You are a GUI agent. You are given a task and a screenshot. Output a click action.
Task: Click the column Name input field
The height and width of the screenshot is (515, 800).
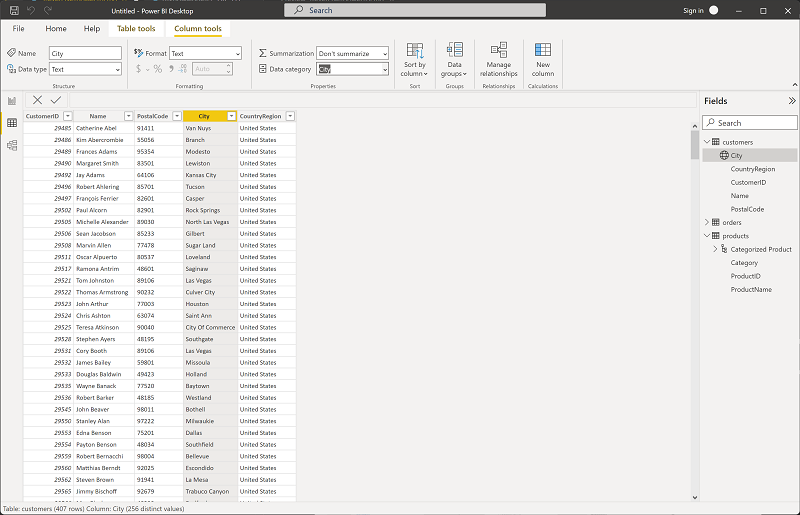tap(86, 54)
